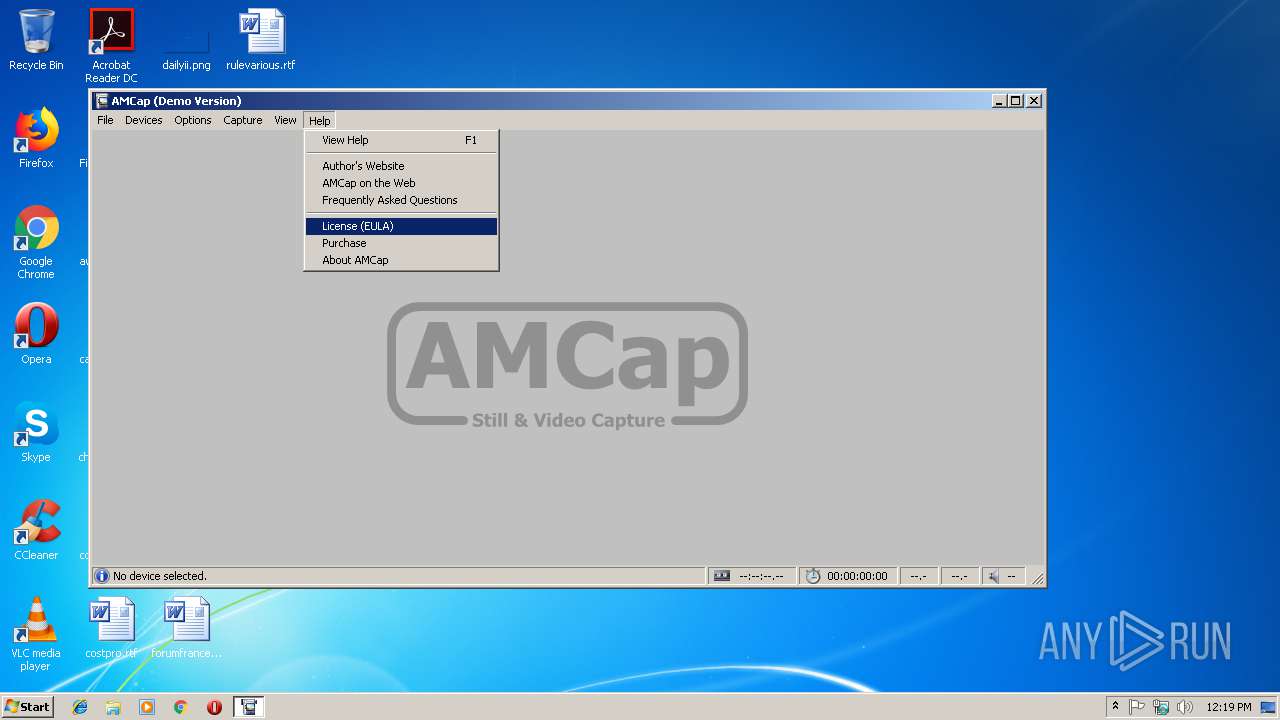This screenshot has height=720, width=1280.
Task: Choose Author's Website menu entry
Action: (401, 166)
